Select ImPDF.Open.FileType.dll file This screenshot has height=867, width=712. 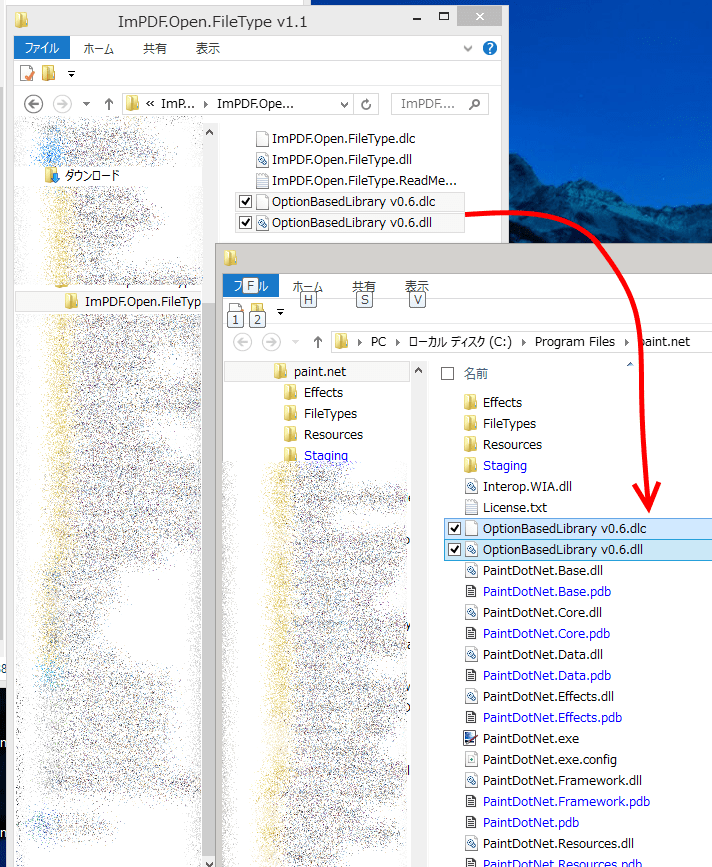pos(342,160)
